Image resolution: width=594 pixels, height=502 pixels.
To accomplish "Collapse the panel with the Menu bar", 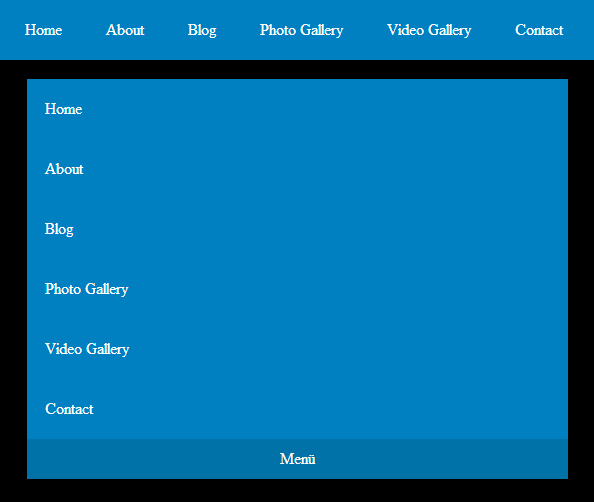I will click(297, 459).
